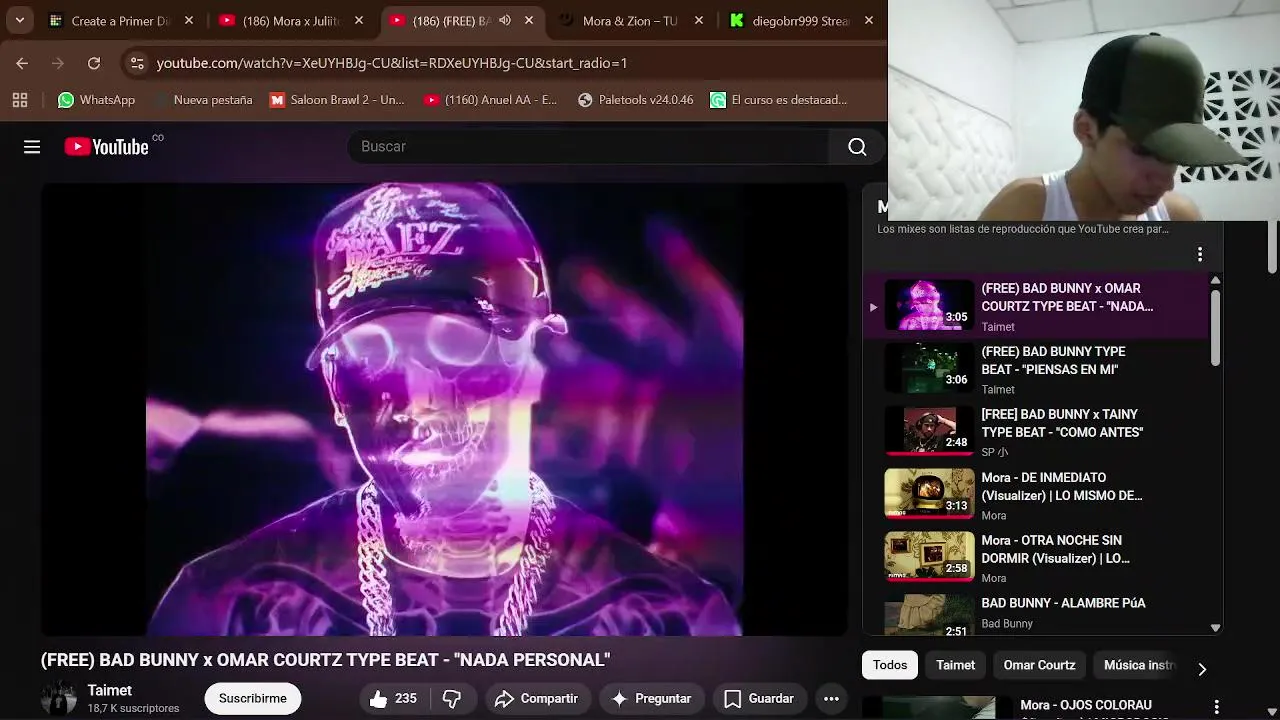Switch to the Mora & Zion tab
The width and height of the screenshot is (1280, 720).
point(630,20)
